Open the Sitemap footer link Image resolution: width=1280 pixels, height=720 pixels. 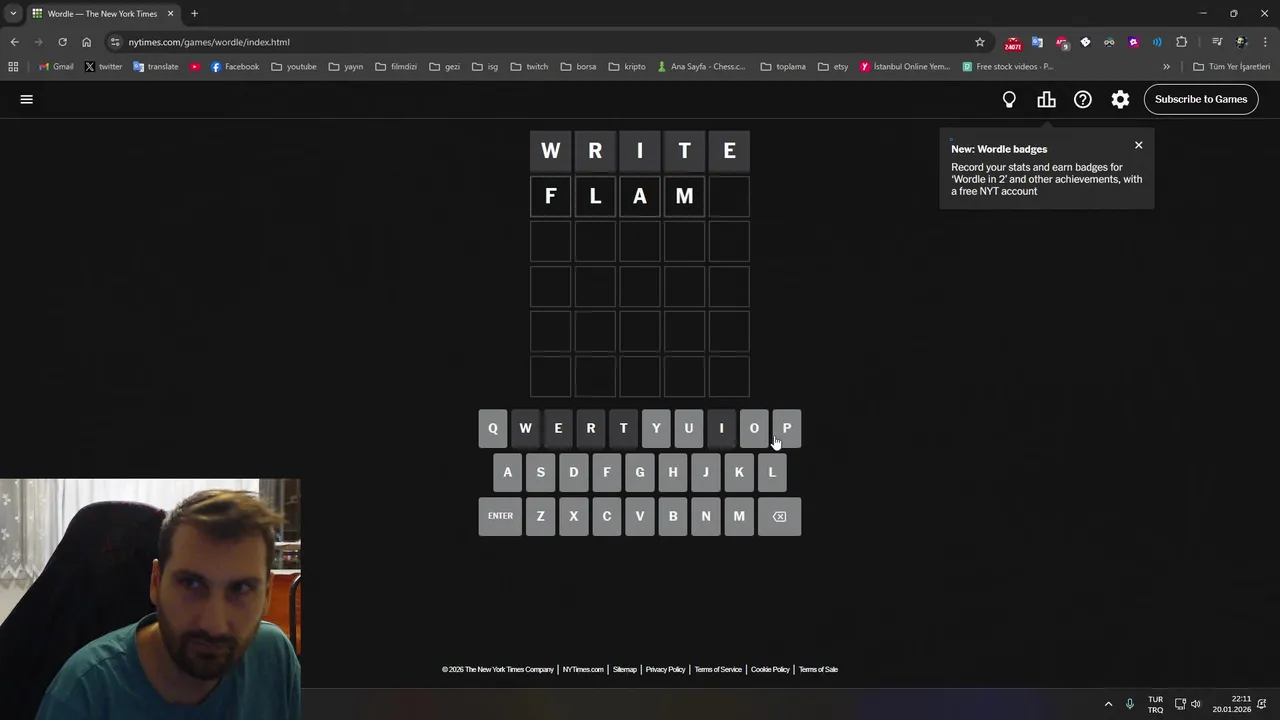tap(624, 669)
